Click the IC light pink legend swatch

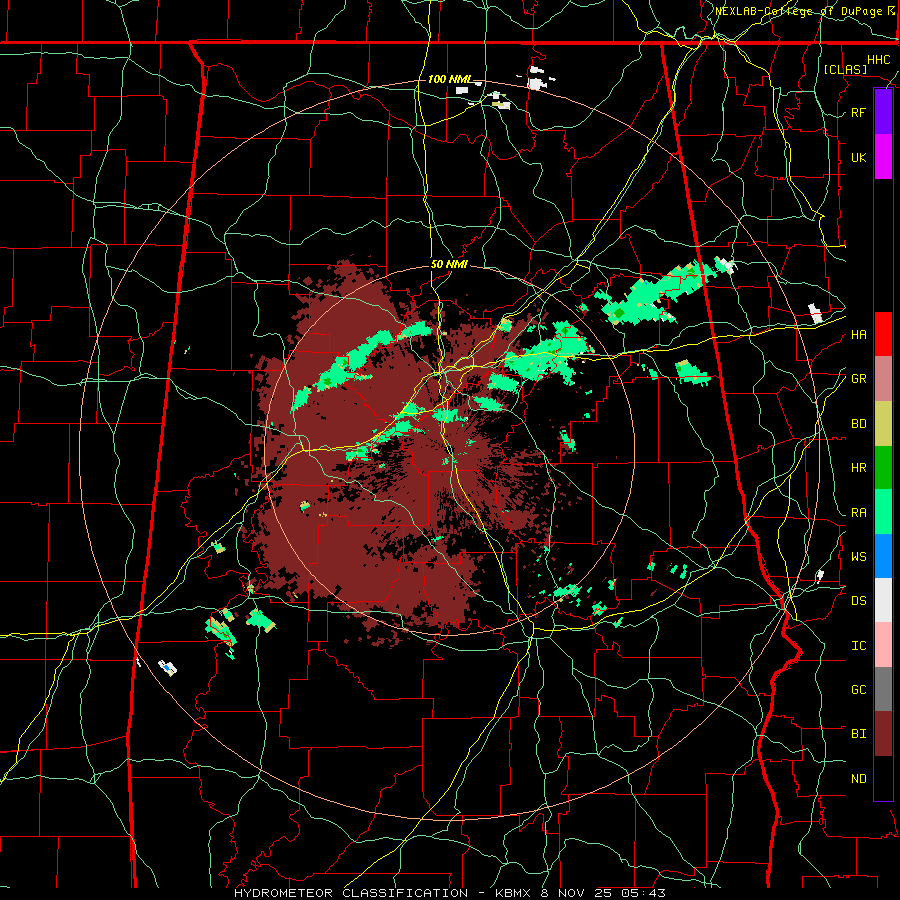883,645
